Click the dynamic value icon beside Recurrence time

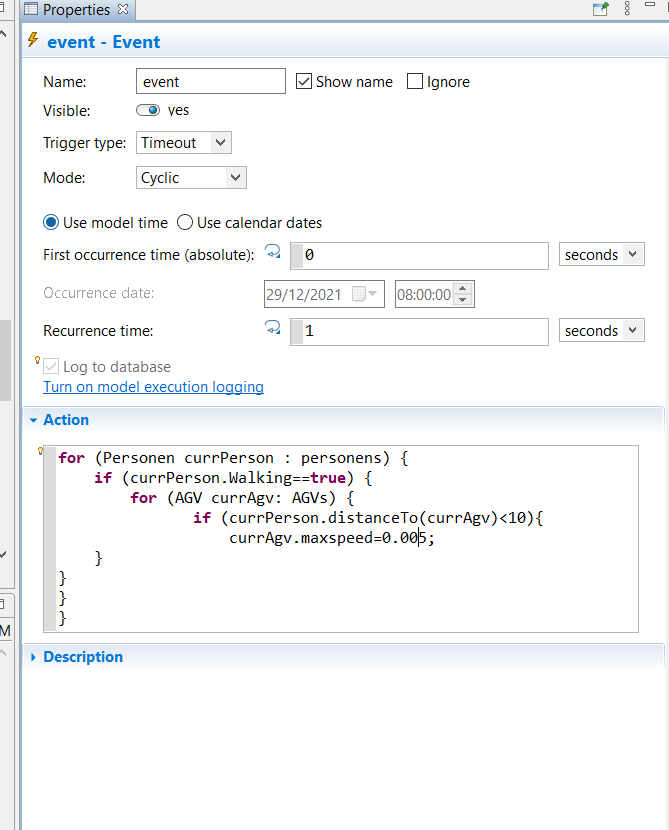point(273,327)
